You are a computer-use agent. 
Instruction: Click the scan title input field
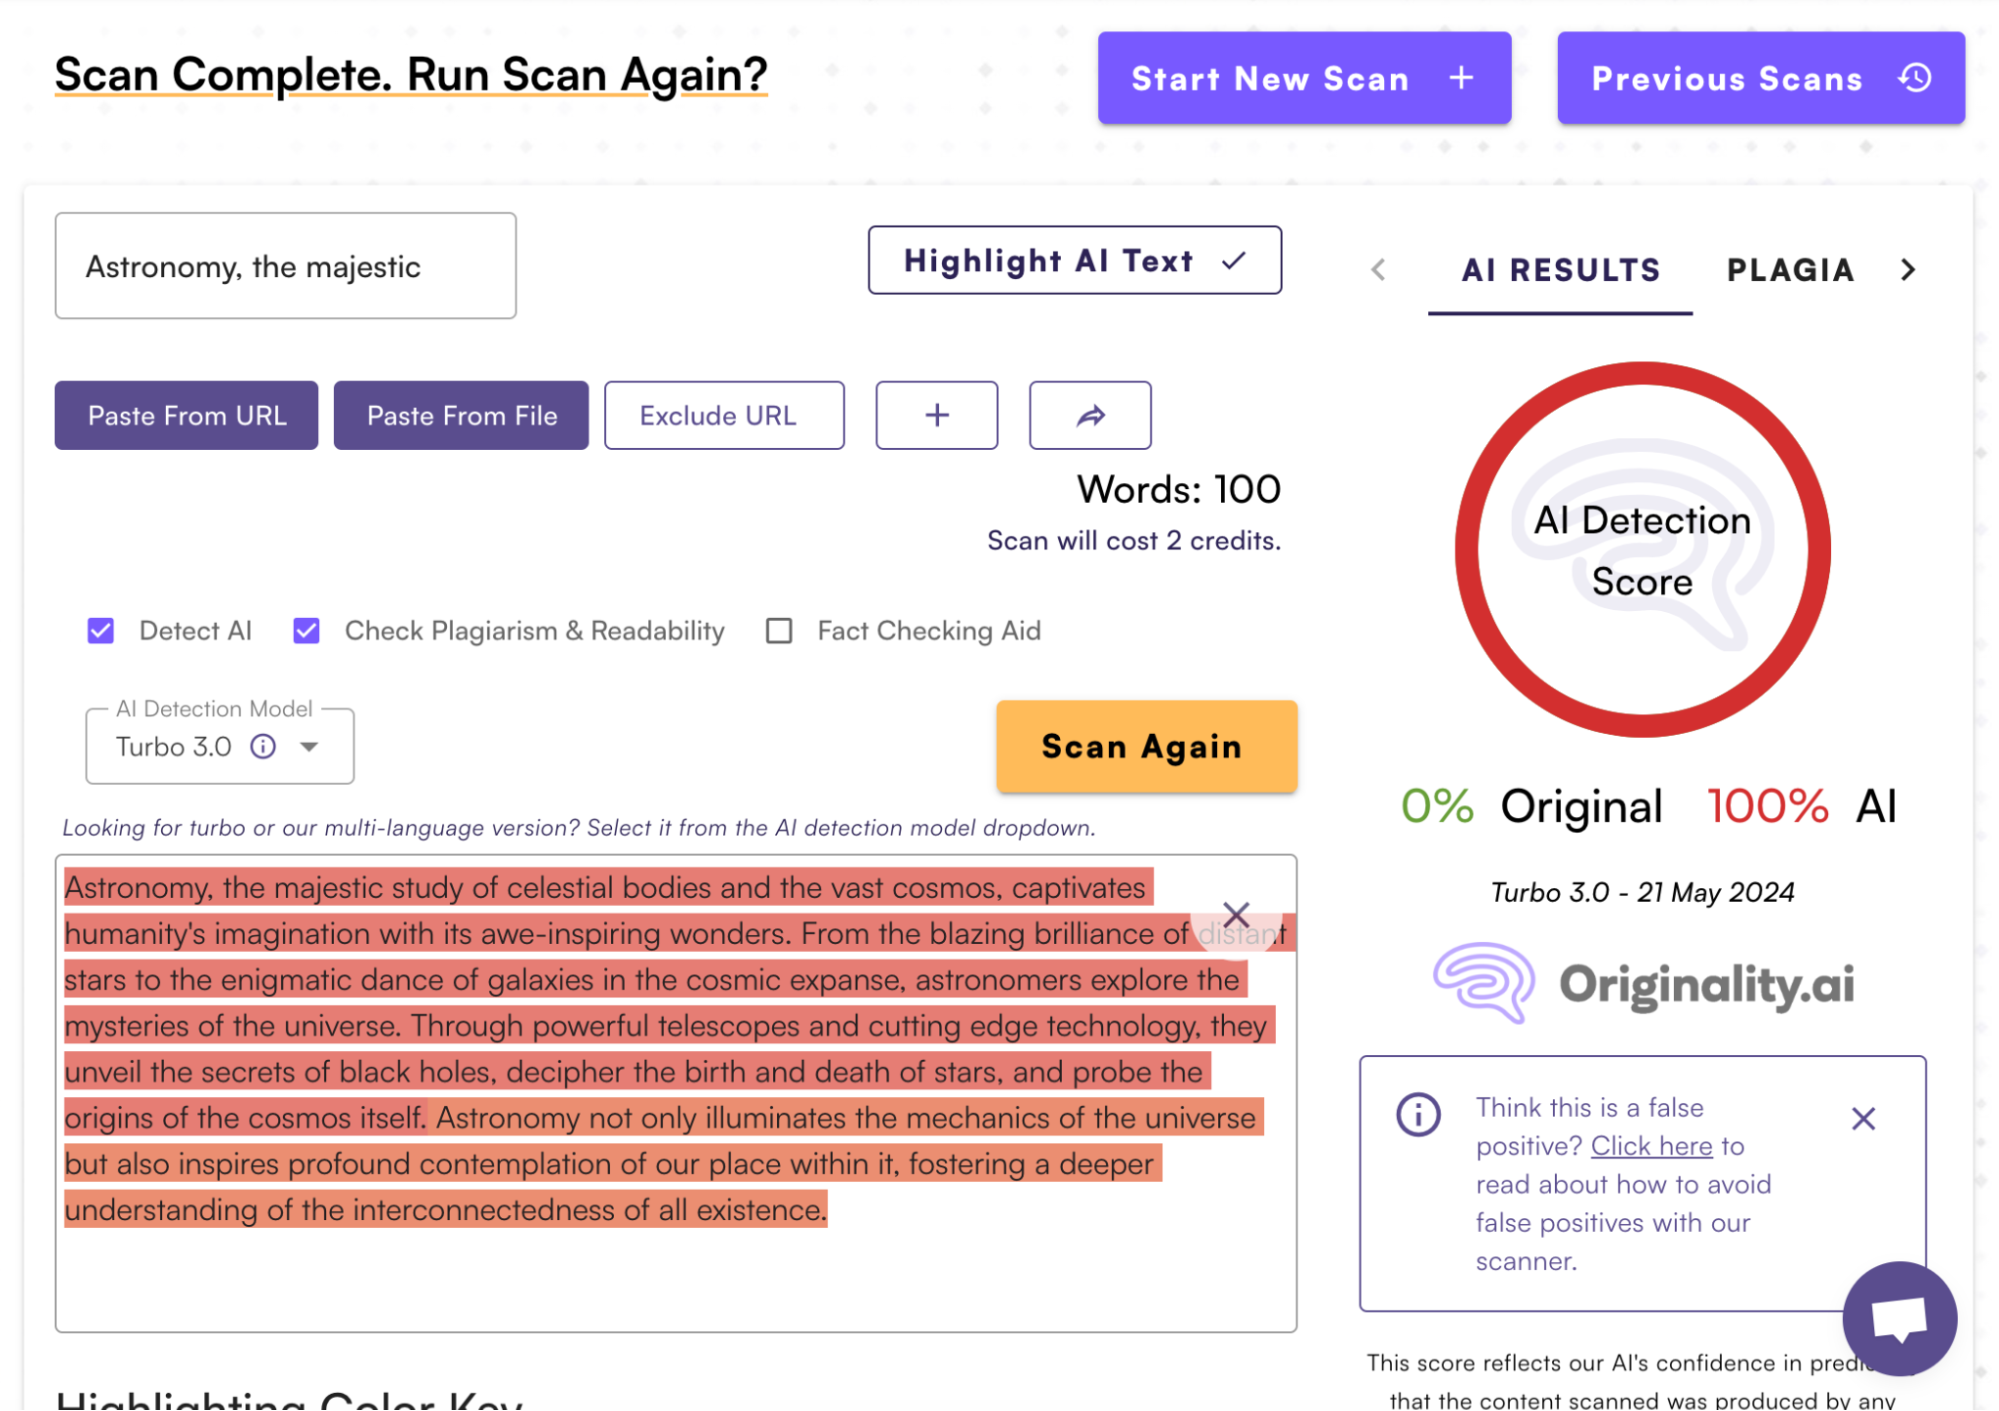(x=285, y=266)
